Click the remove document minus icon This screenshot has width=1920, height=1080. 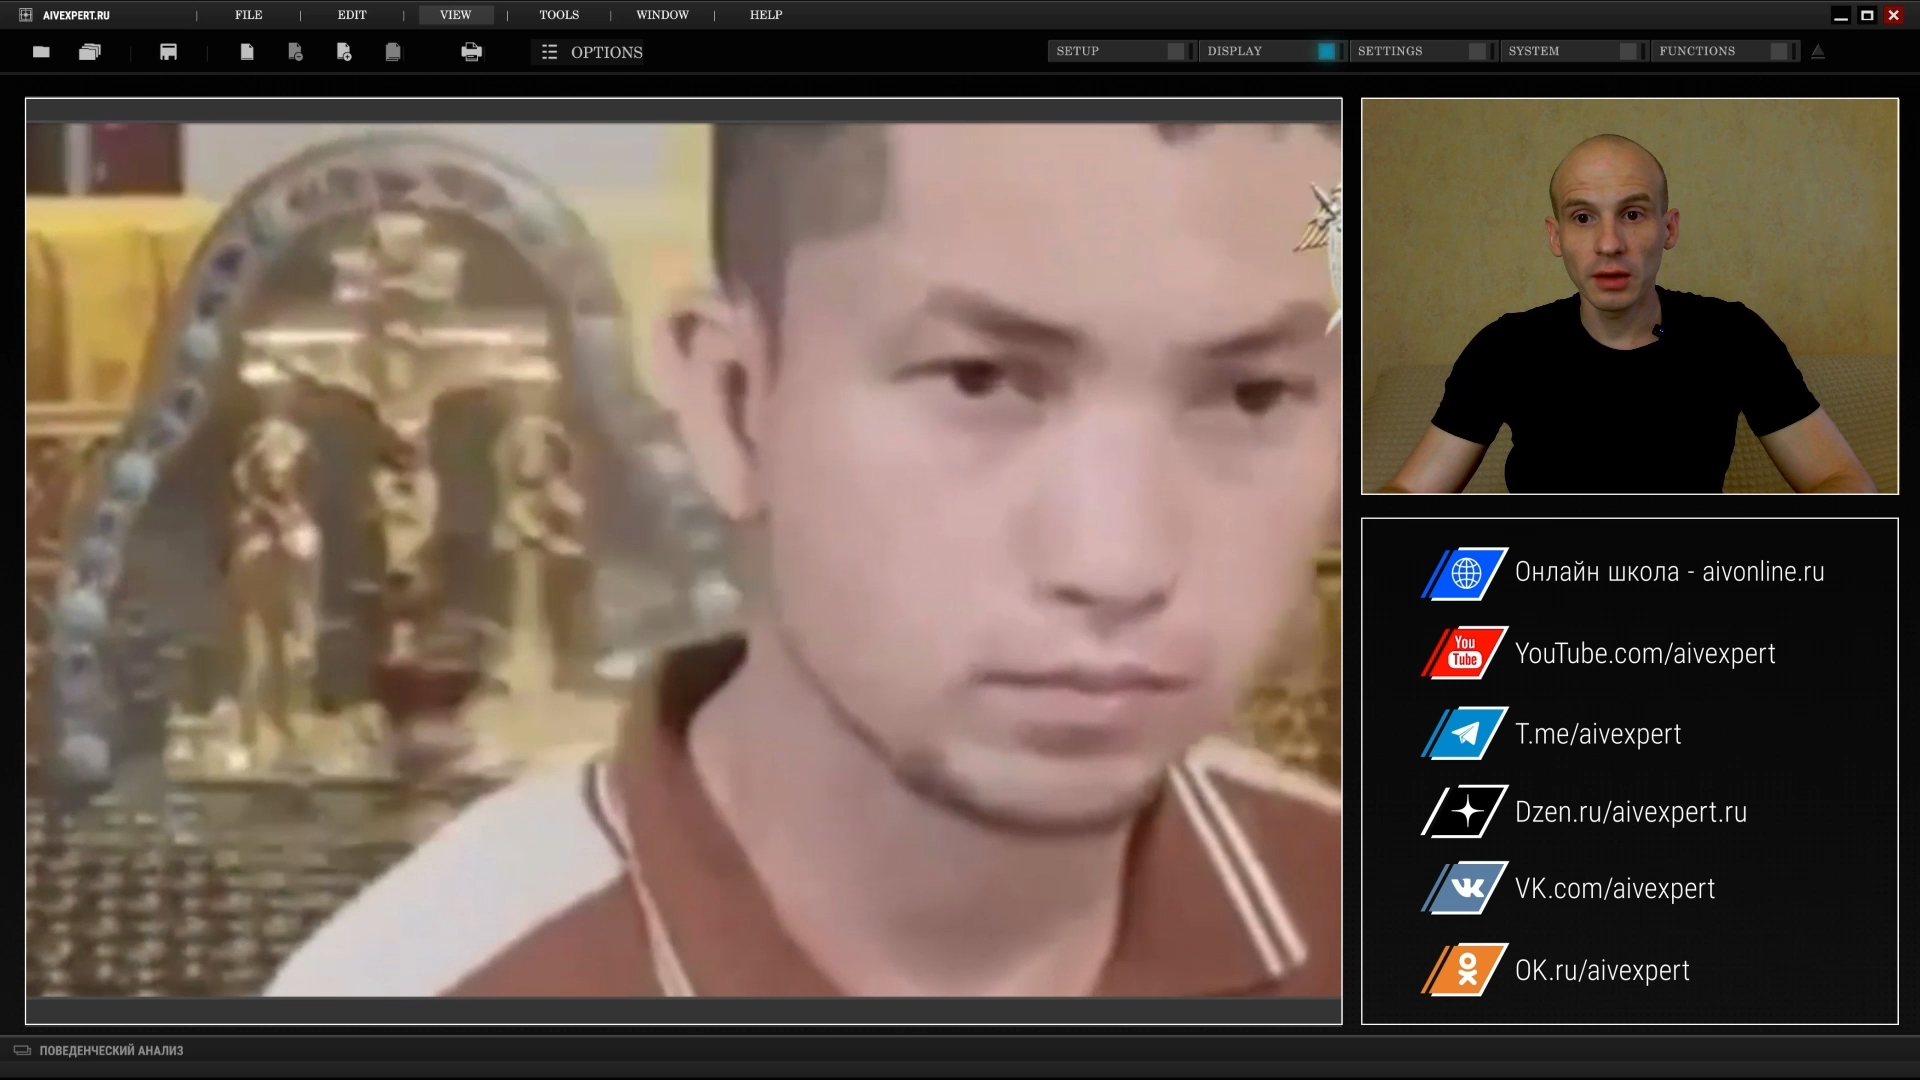(x=295, y=52)
